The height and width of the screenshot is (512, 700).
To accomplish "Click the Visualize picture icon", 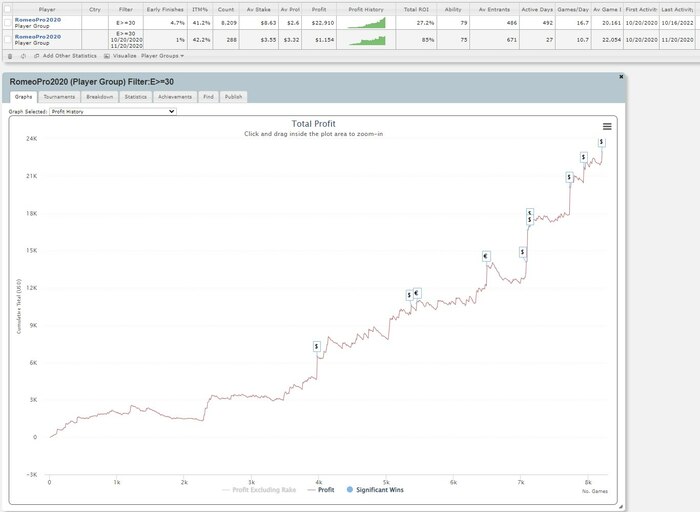I will pyautogui.click(x=107, y=56).
